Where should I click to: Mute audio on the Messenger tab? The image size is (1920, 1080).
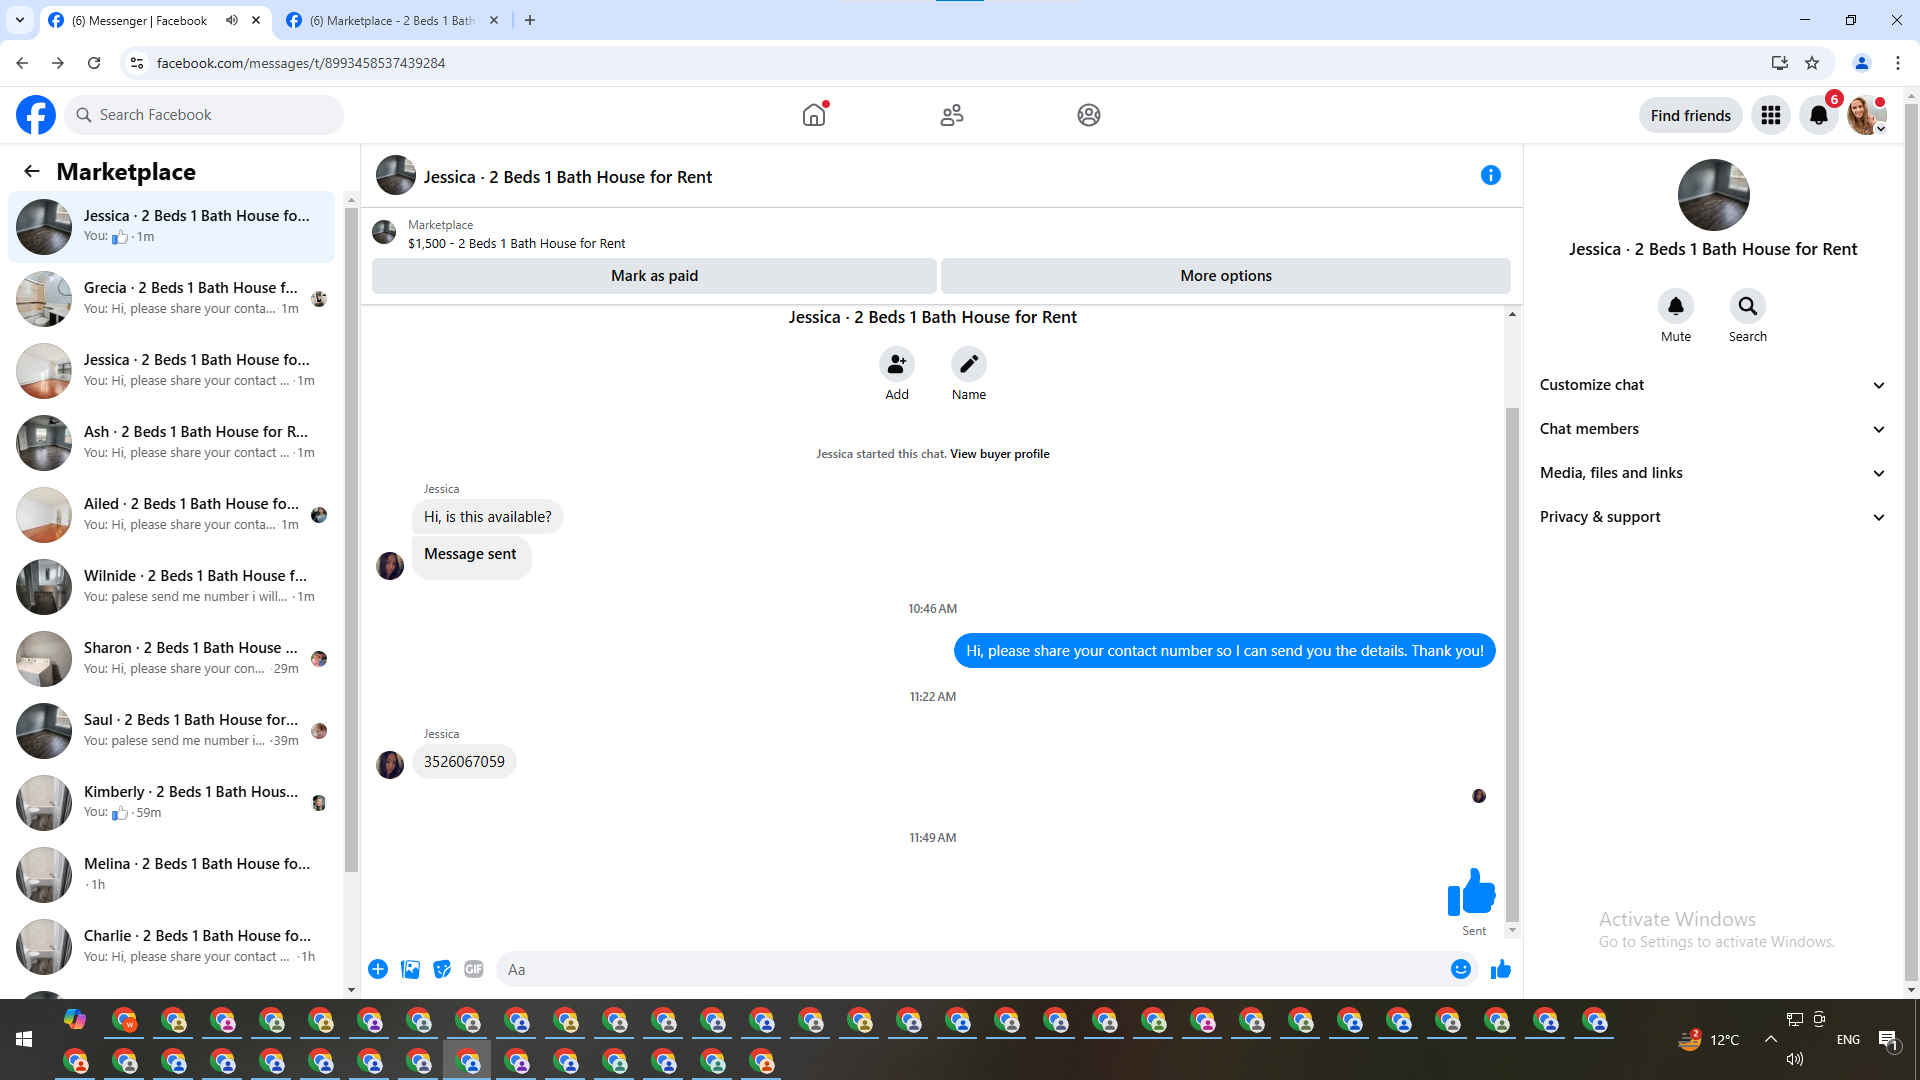coord(232,20)
